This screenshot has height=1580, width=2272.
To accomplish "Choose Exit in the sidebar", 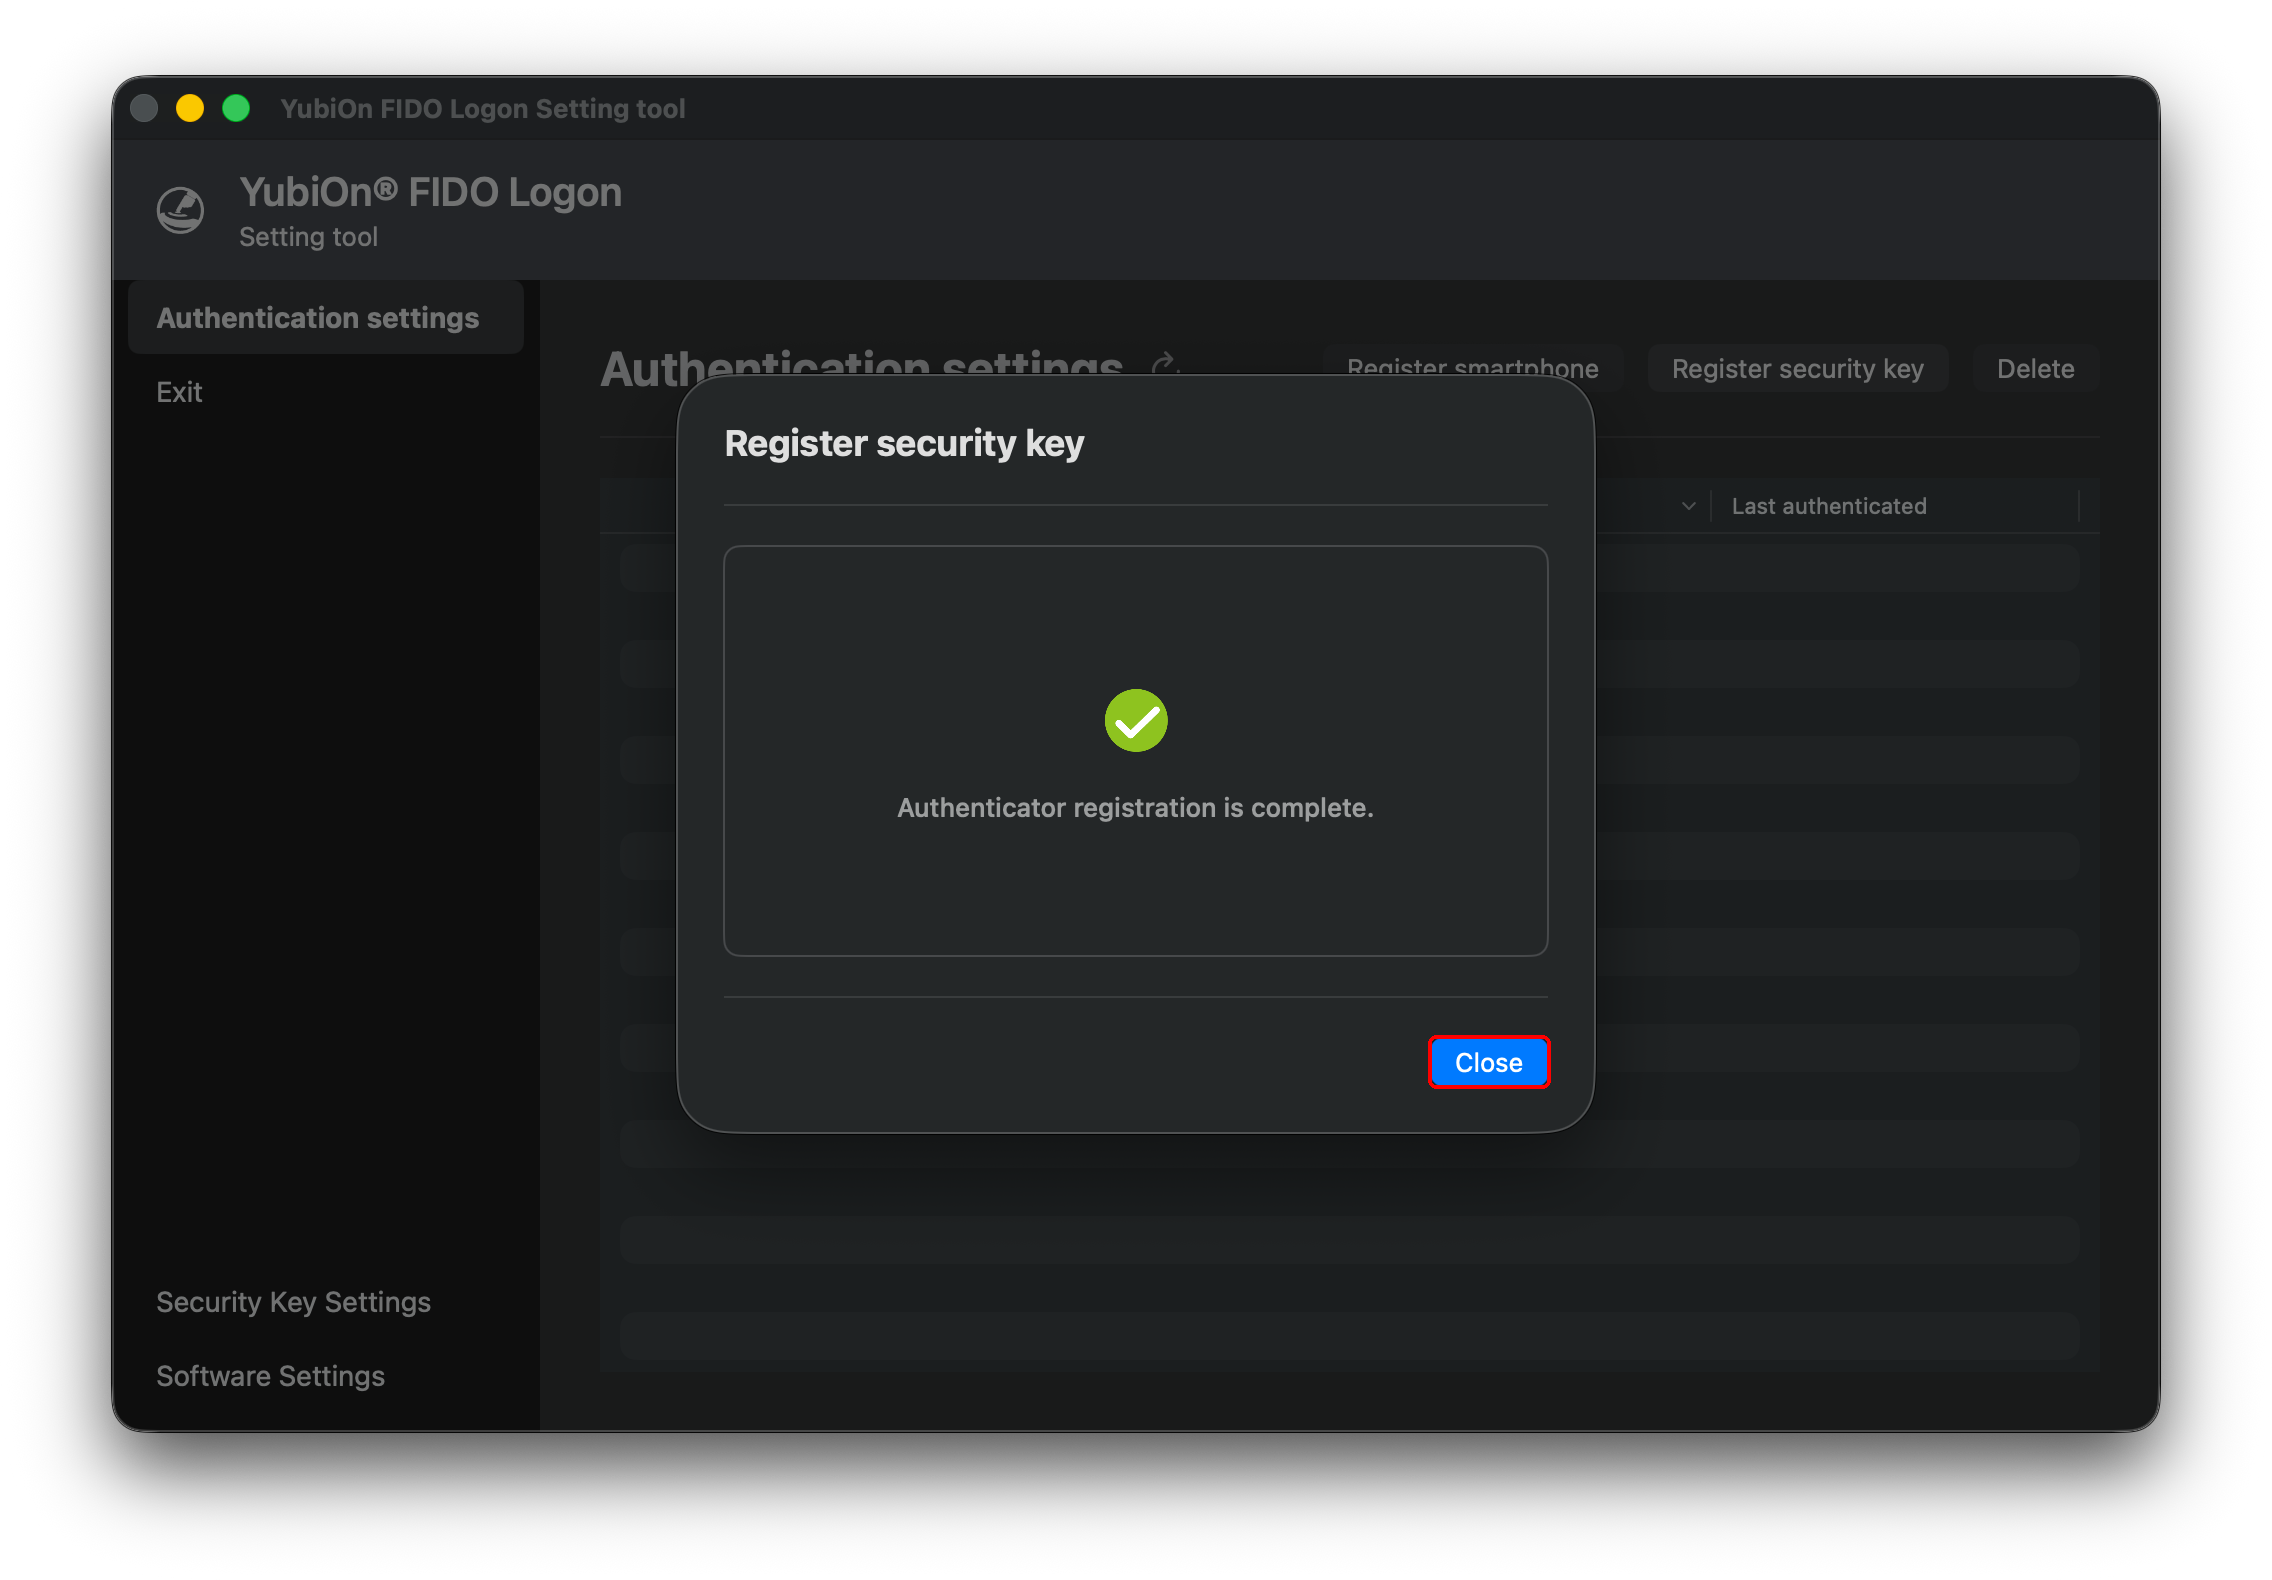I will coord(179,392).
